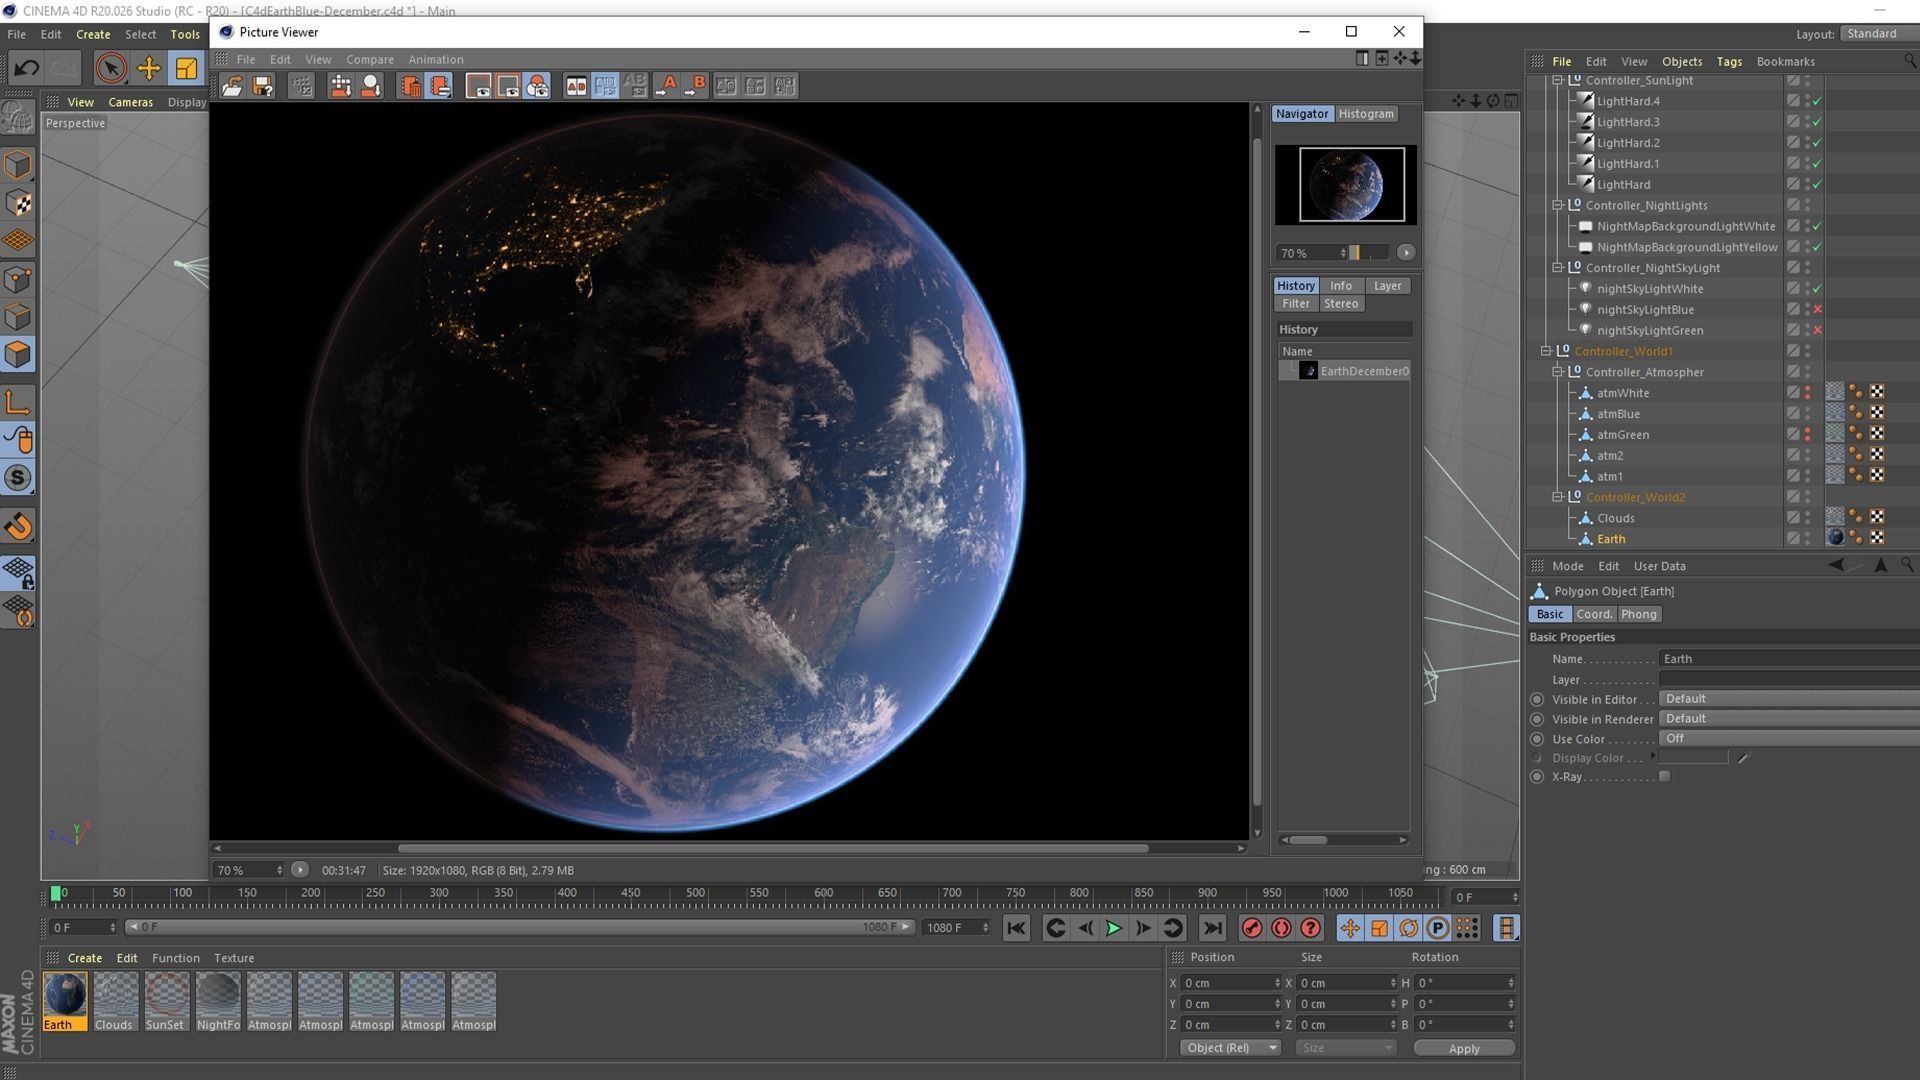Click Clear Hard Disk Cache trash icon
Image resolution: width=1920 pixels, height=1080 pixels.
pos(410,86)
